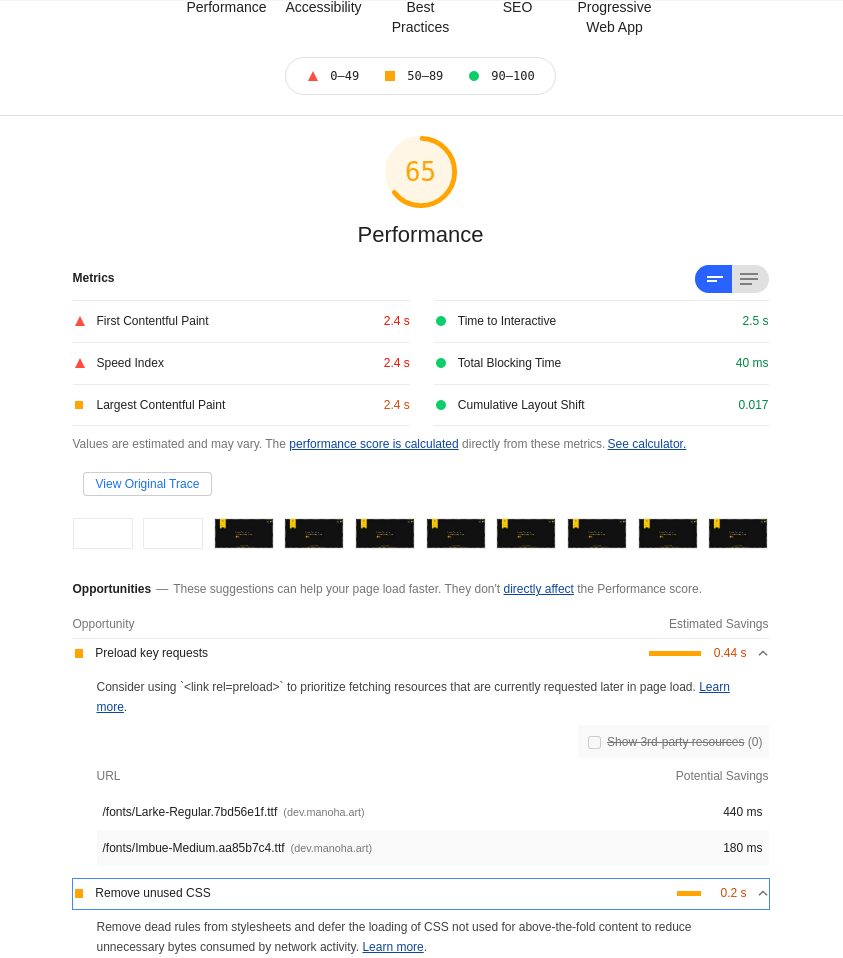Switch to the Progressive Web App category
Image resolution: width=843 pixels, height=958 pixels.
tap(614, 17)
